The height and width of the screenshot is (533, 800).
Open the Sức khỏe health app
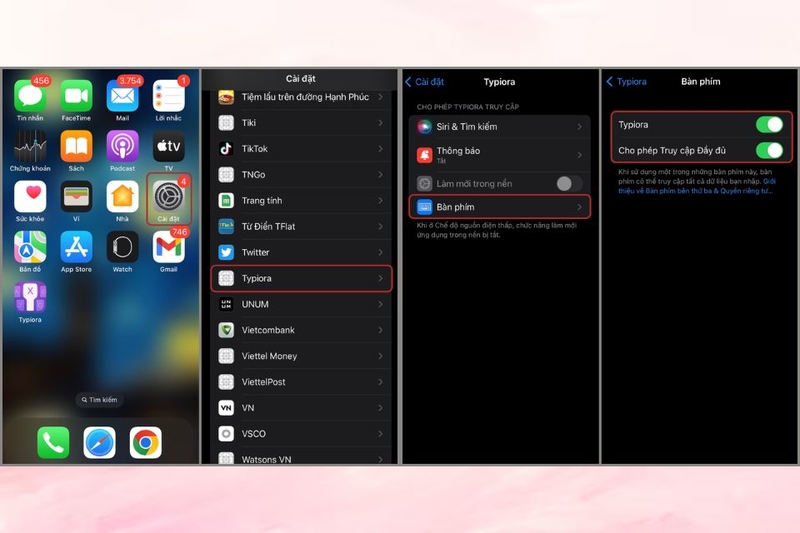[x=30, y=196]
